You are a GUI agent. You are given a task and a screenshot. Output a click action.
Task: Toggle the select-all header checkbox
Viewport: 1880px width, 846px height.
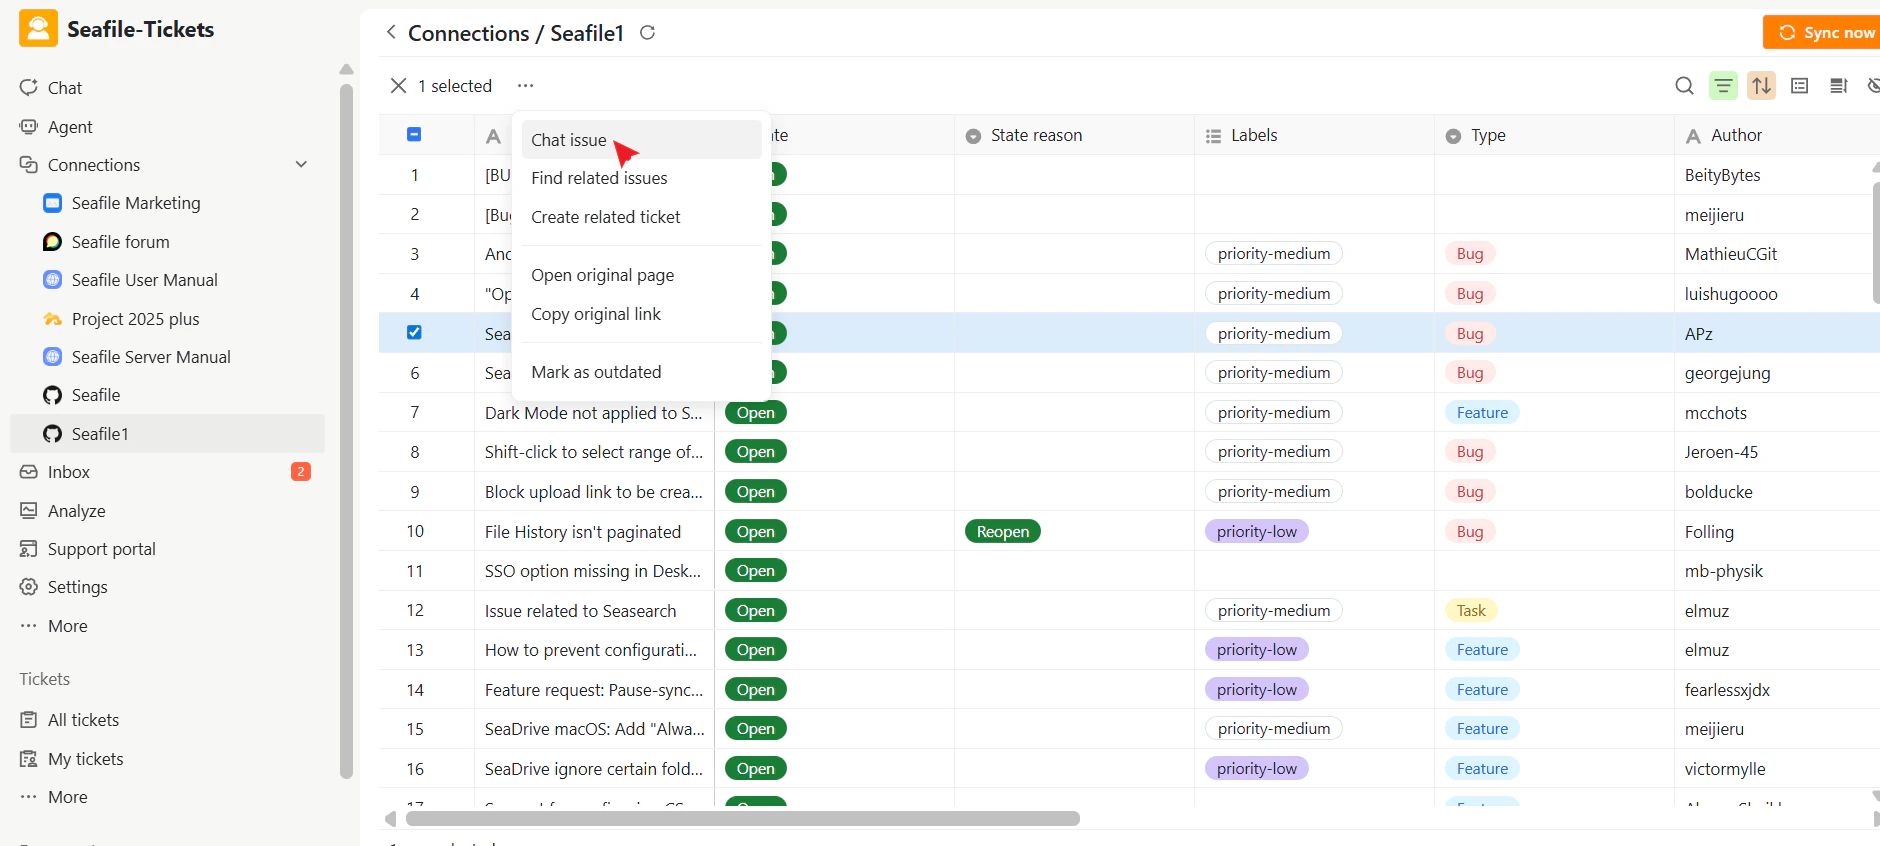414,134
